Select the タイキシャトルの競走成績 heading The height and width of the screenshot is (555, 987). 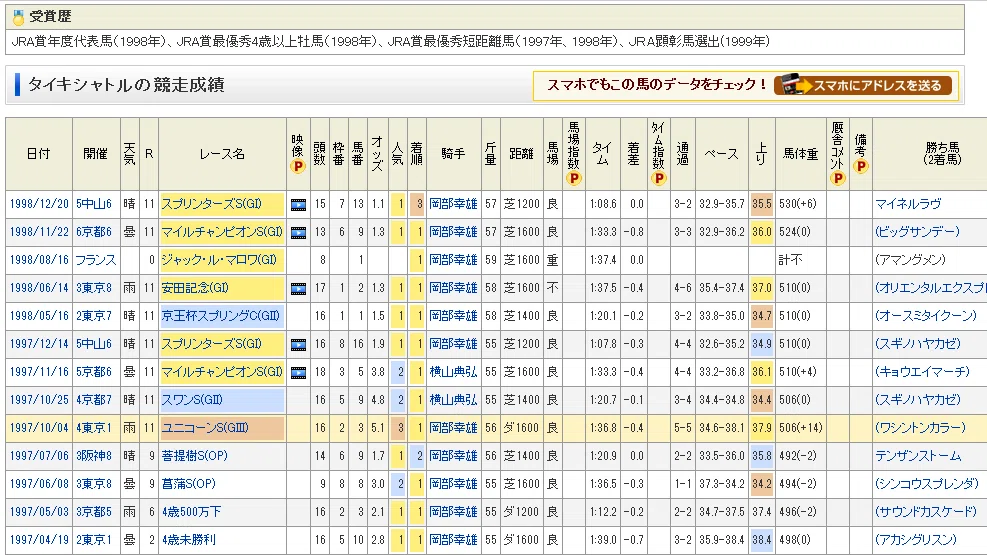tap(126, 85)
